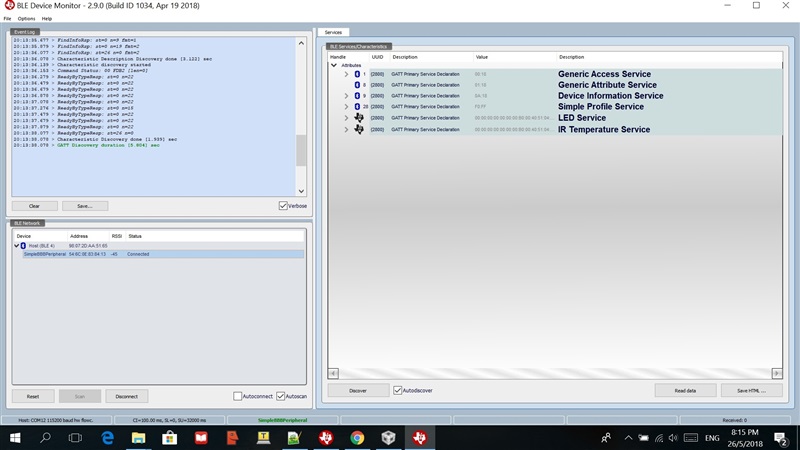This screenshot has height=450, width=800.
Task: Click the event log scrollbar thumb
Action: (x=301, y=151)
